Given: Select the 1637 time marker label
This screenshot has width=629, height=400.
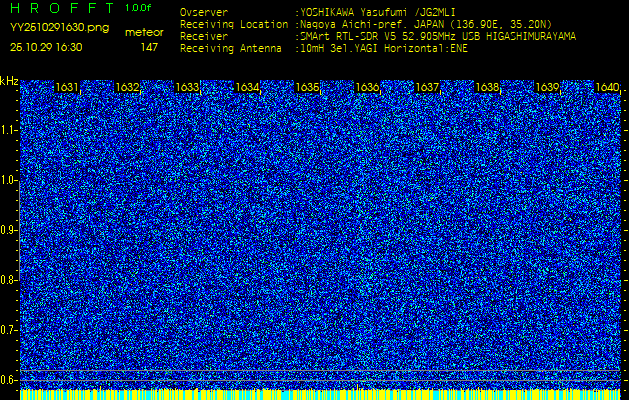Looking at the screenshot, I should (427, 87).
